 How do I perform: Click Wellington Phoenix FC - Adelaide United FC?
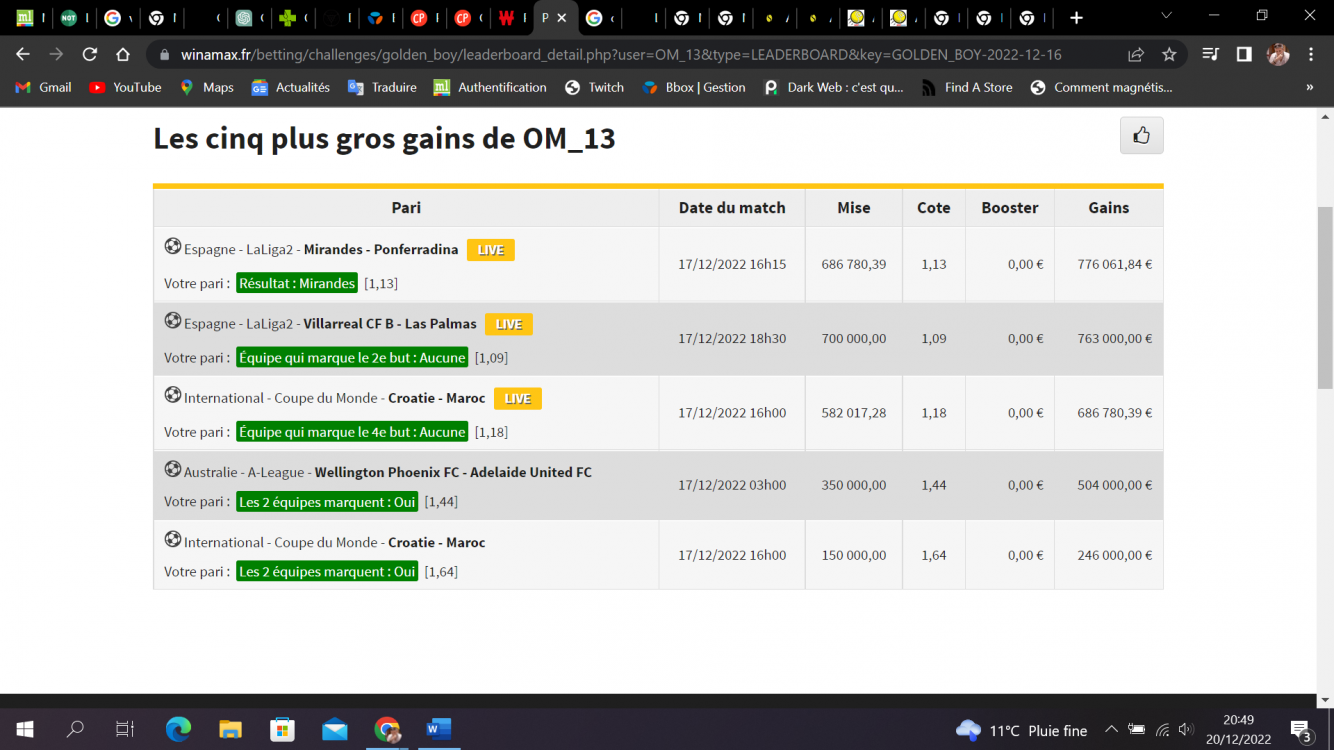(453, 472)
